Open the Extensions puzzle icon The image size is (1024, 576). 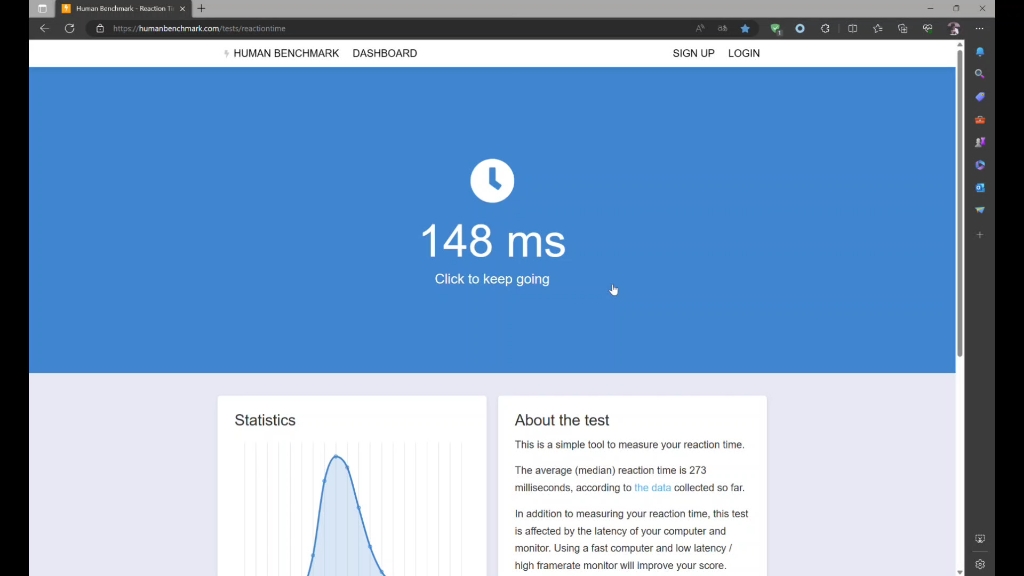click(825, 28)
